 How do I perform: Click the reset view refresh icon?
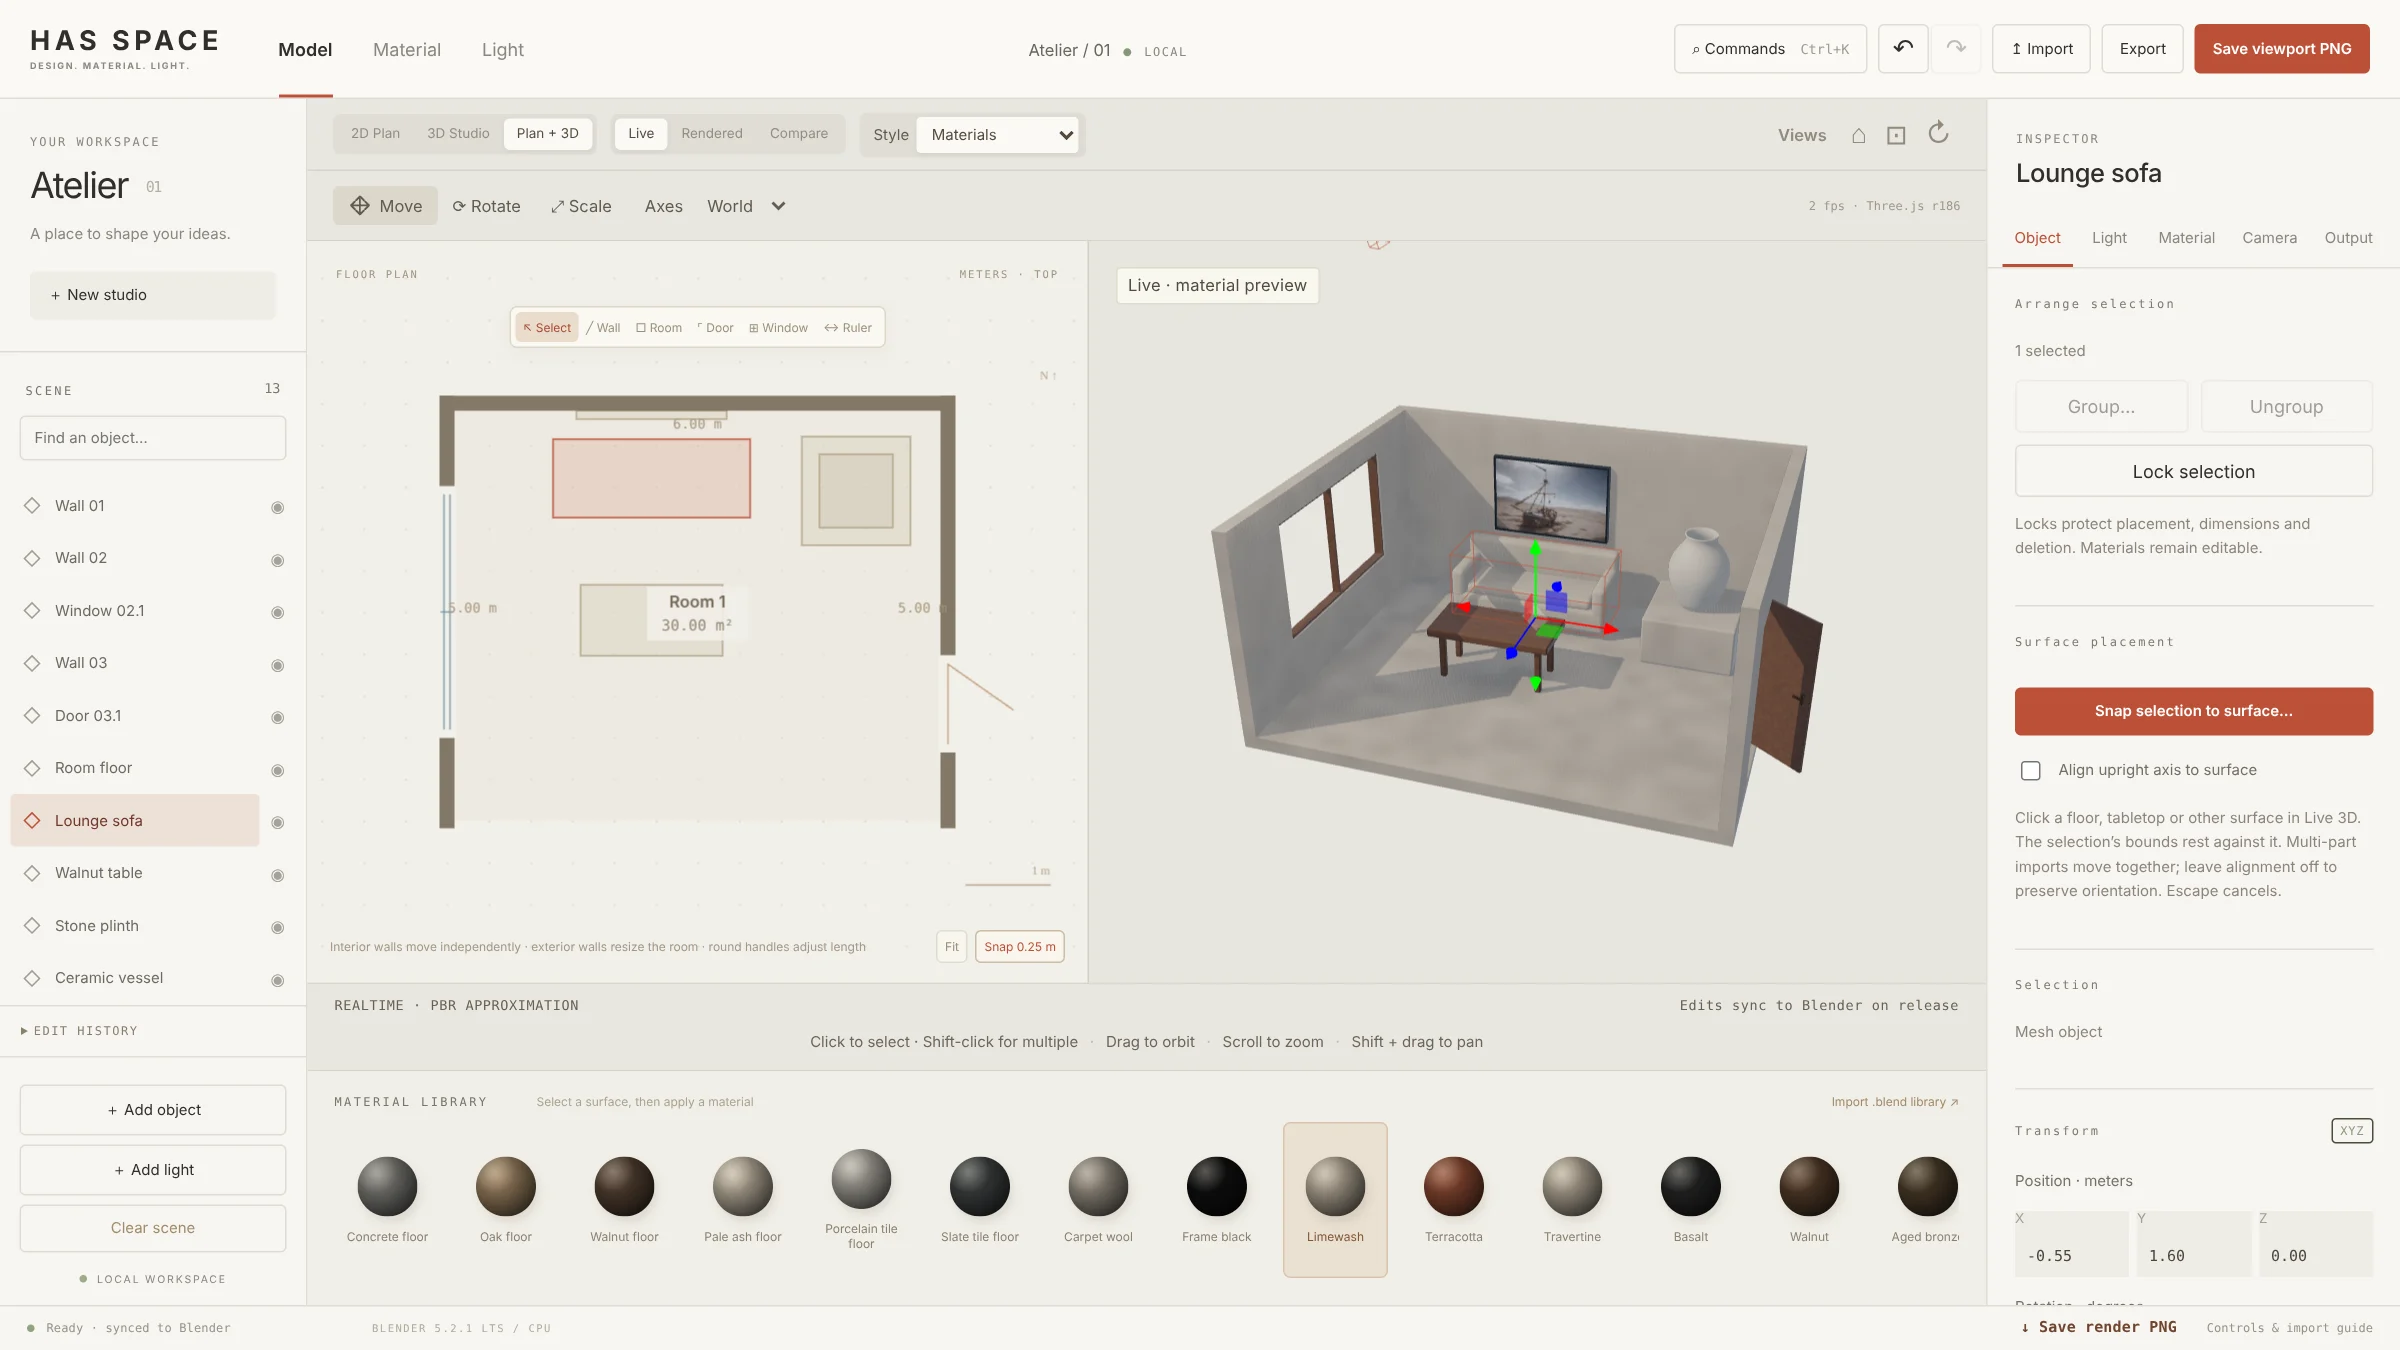pos(1938,133)
